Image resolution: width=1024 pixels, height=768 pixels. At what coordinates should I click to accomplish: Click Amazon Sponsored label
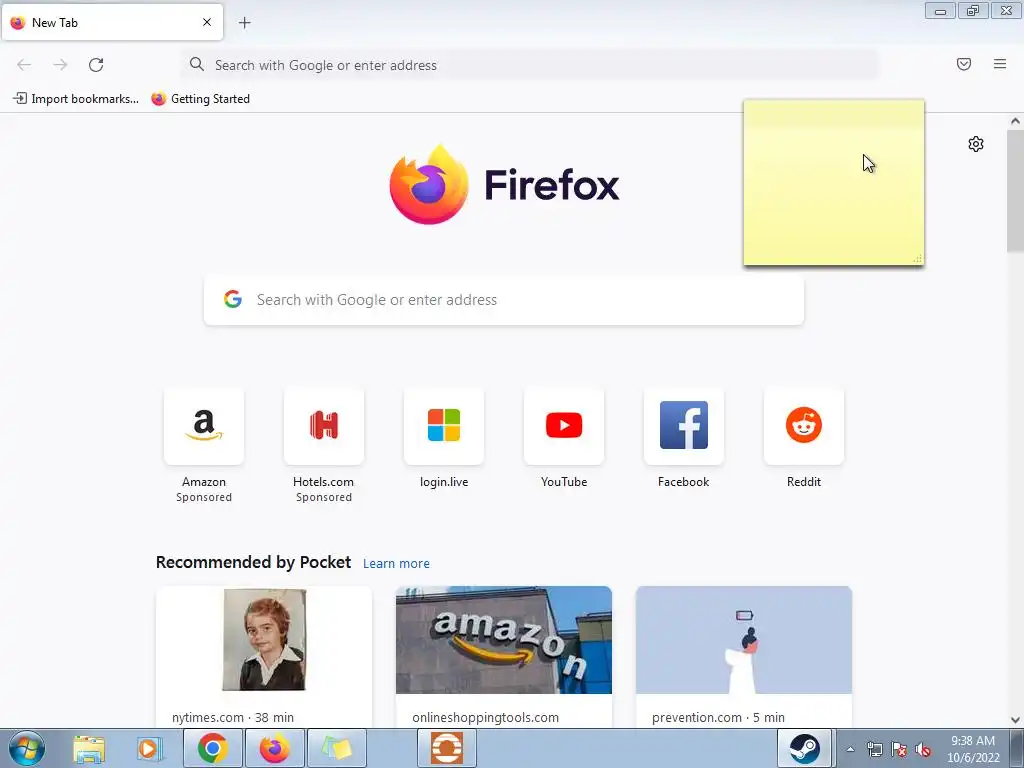pyautogui.click(x=204, y=497)
